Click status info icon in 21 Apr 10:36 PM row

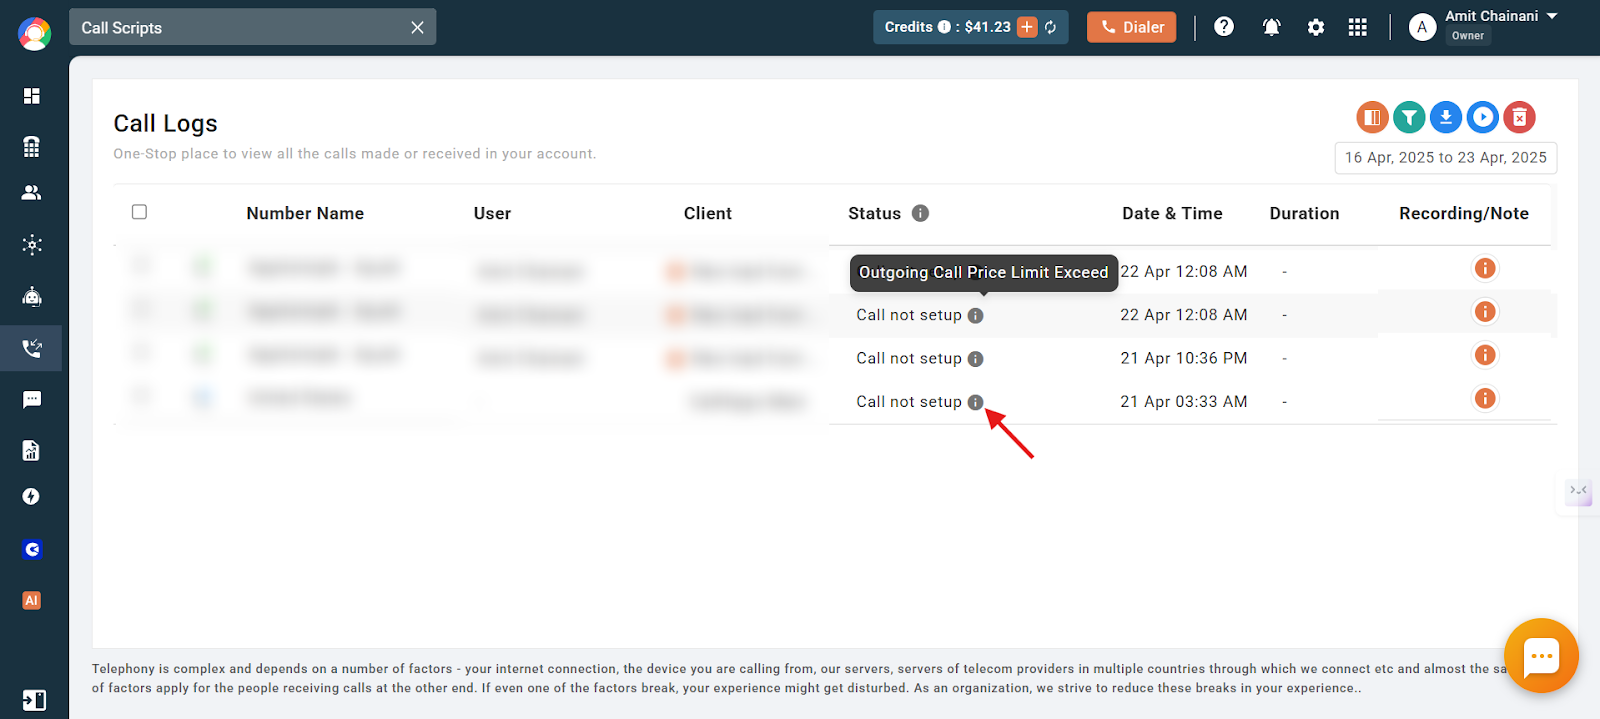pos(976,359)
